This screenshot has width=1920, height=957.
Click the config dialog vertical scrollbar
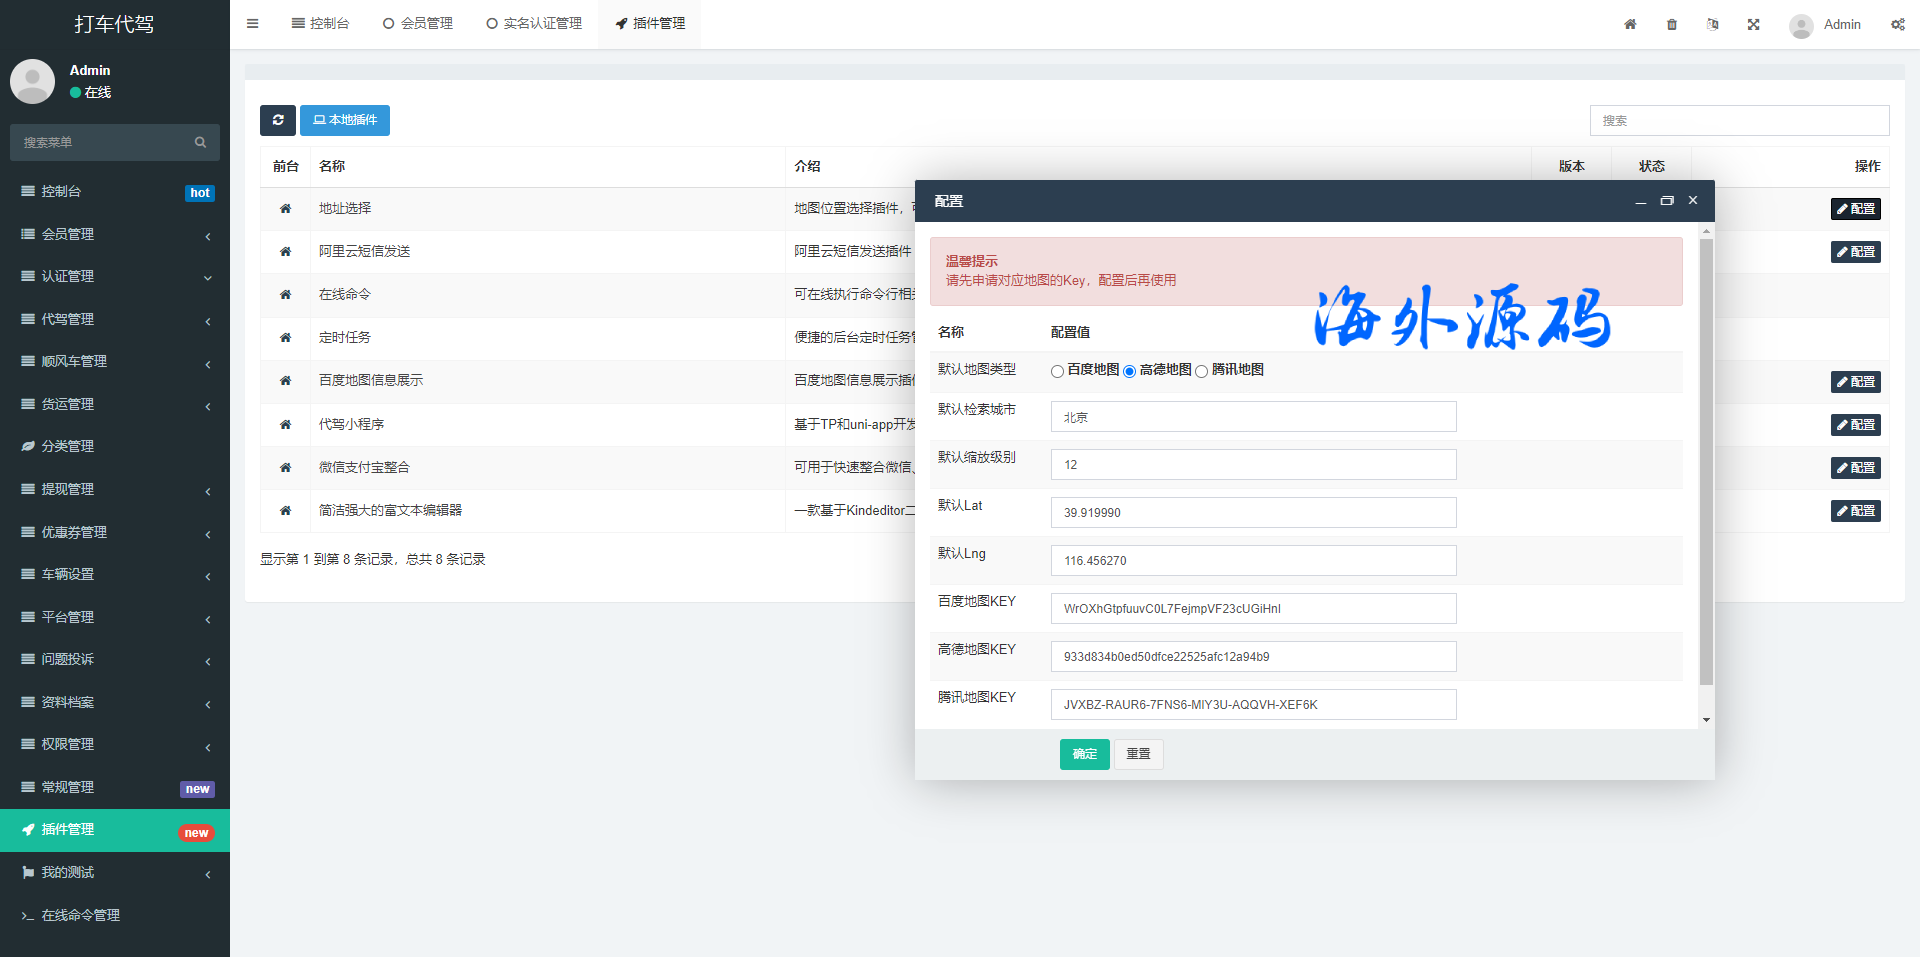[x=1706, y=460]
